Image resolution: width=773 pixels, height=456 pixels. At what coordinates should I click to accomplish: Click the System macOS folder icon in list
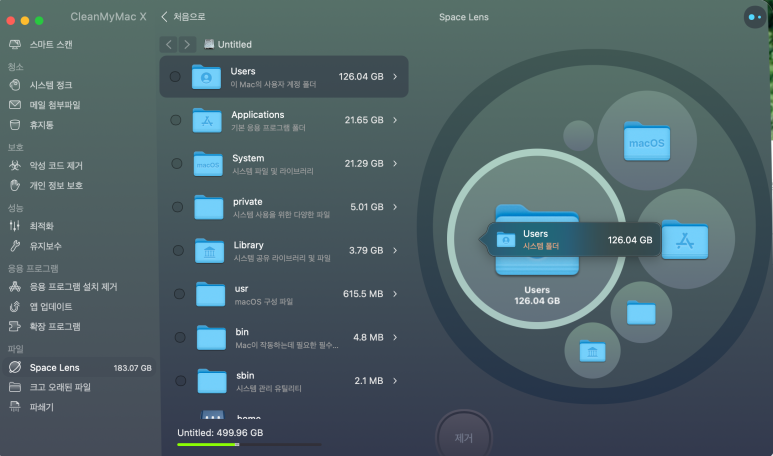(208, 164)
